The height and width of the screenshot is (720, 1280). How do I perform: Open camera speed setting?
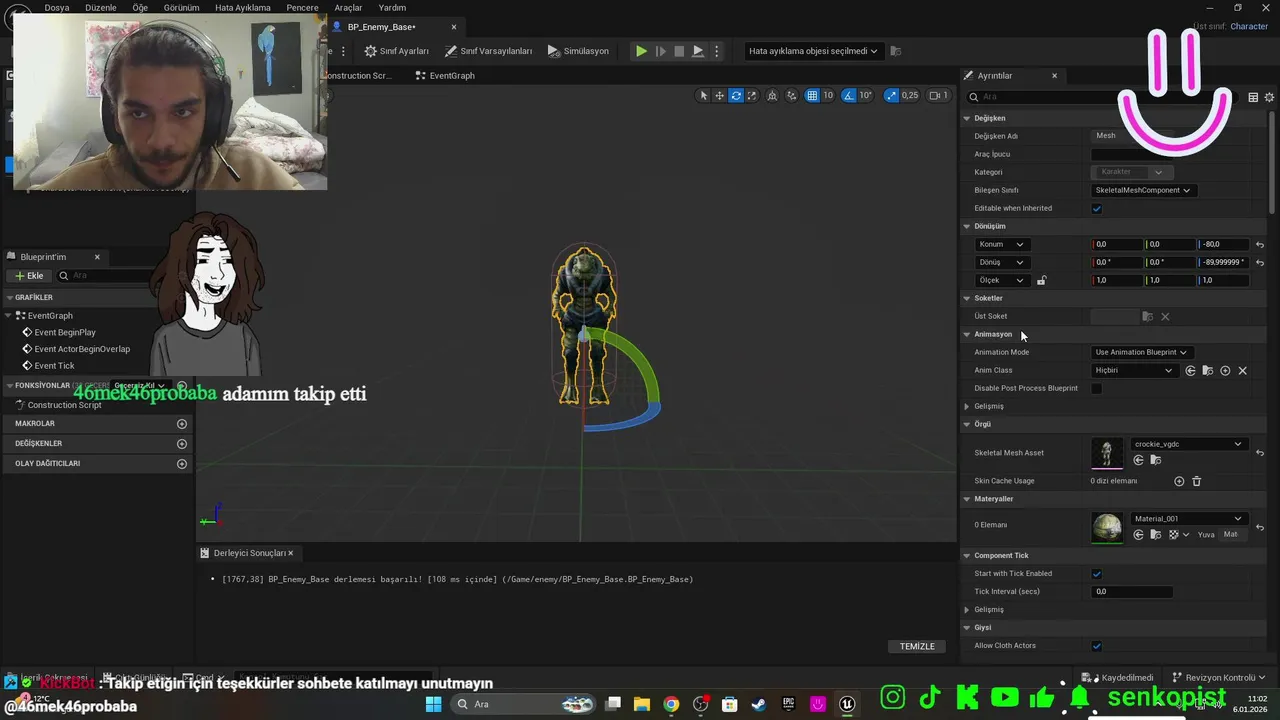938,96
